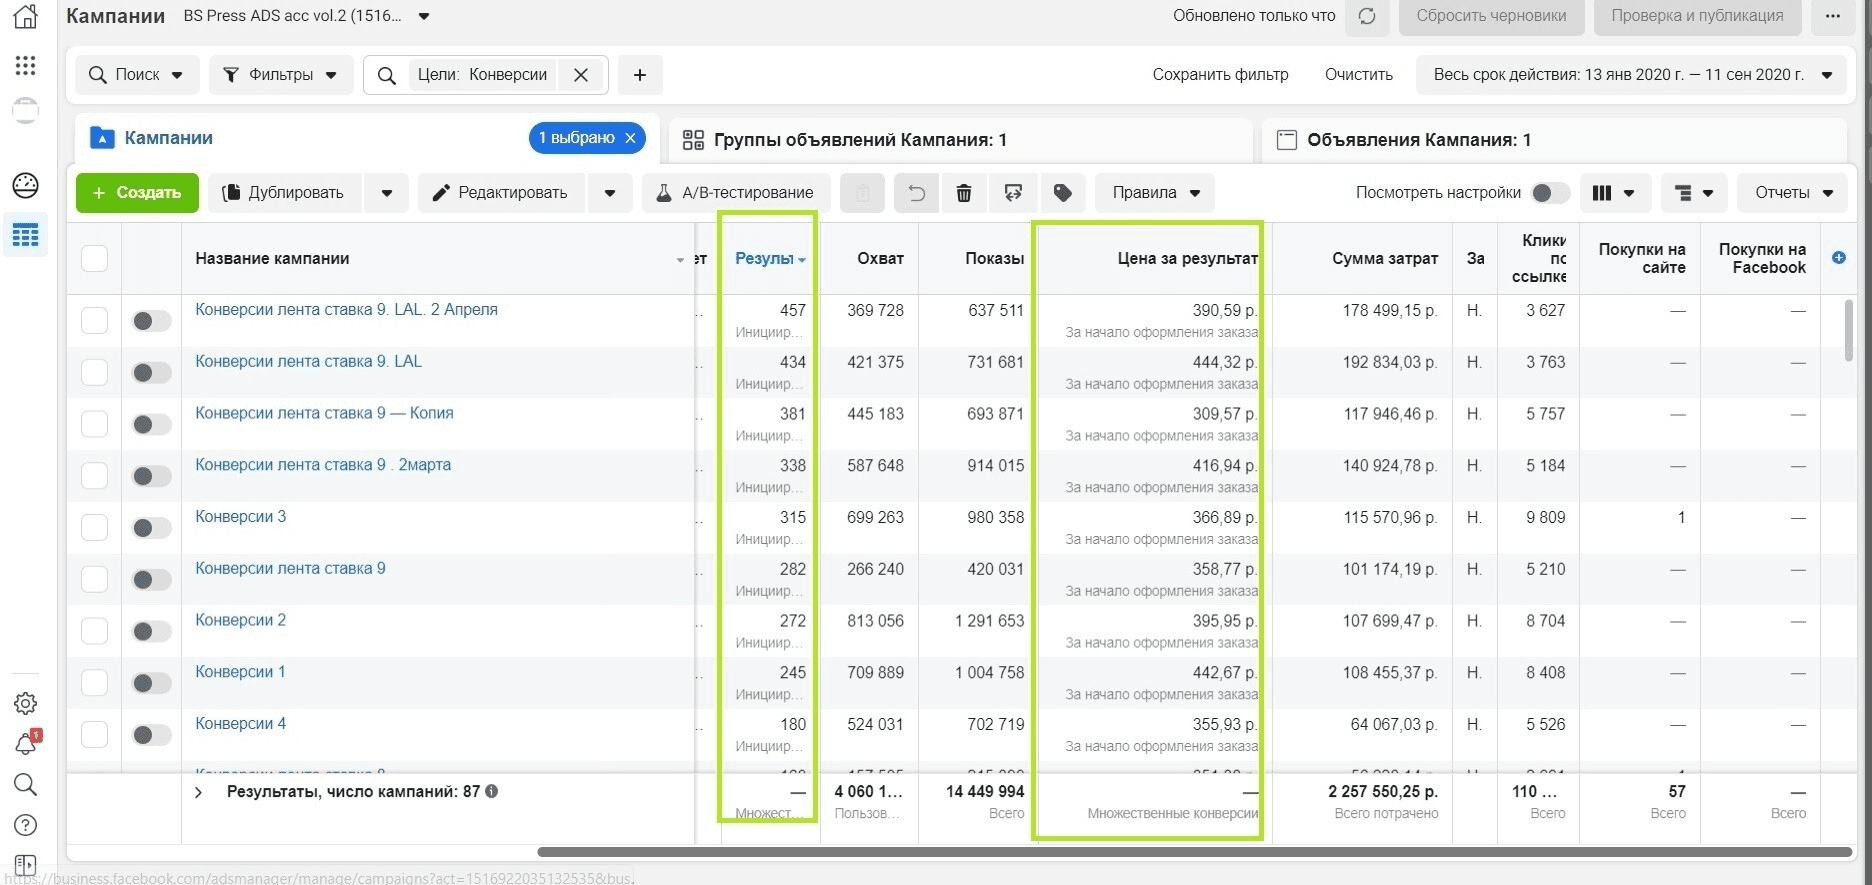This screenshot has width=1872, height=885.
Task: Click the tag label icon
Action: (x=1062, y=193)
